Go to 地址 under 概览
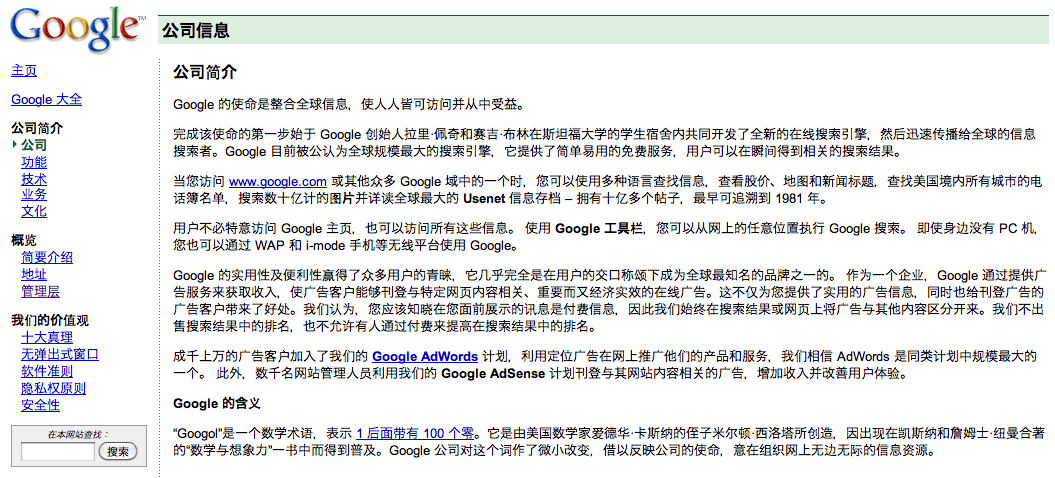This screenshot has width=1055, height=478. 34,274
